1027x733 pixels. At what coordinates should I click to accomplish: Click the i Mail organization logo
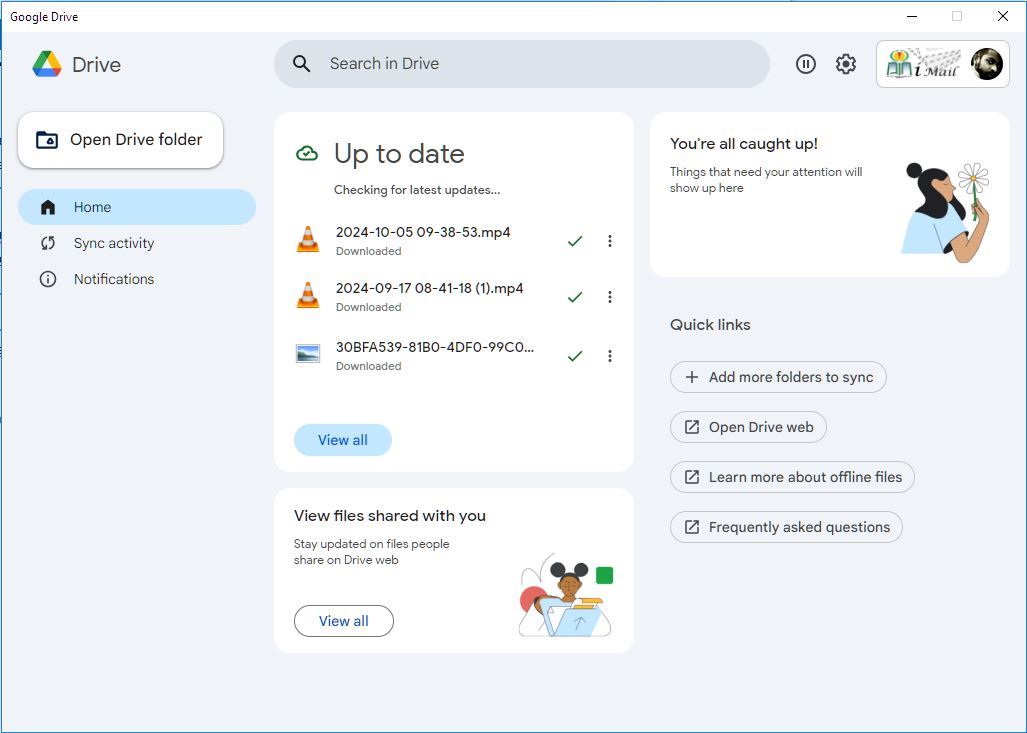pos(923,64)
